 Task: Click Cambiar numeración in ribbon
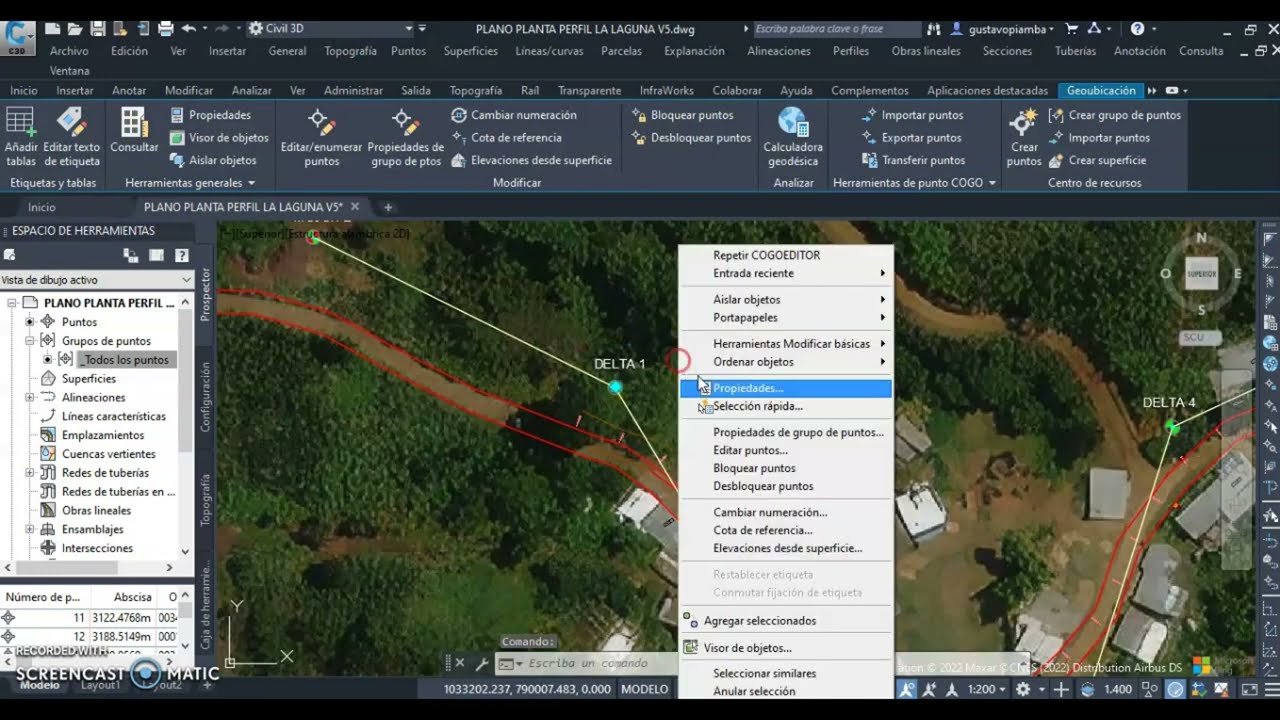coord(514,115)
